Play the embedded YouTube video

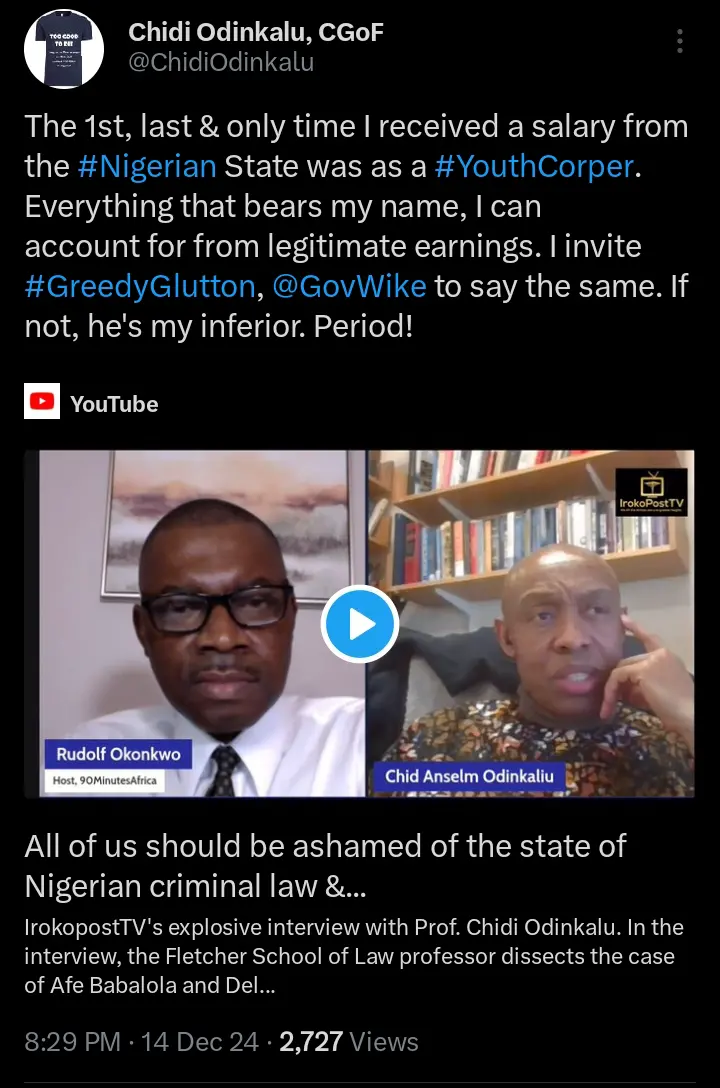point(359,623)
